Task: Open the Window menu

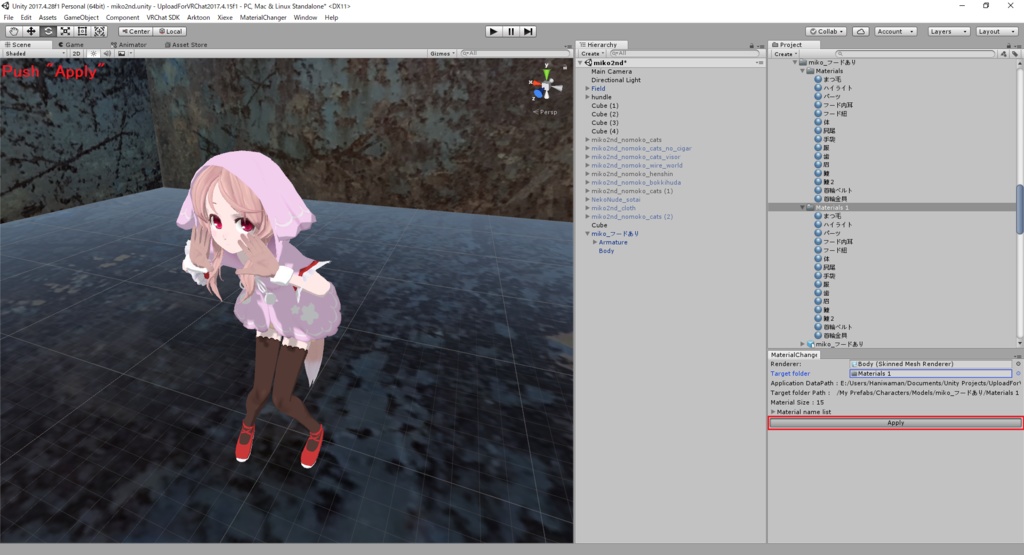Action: [305, 18]
